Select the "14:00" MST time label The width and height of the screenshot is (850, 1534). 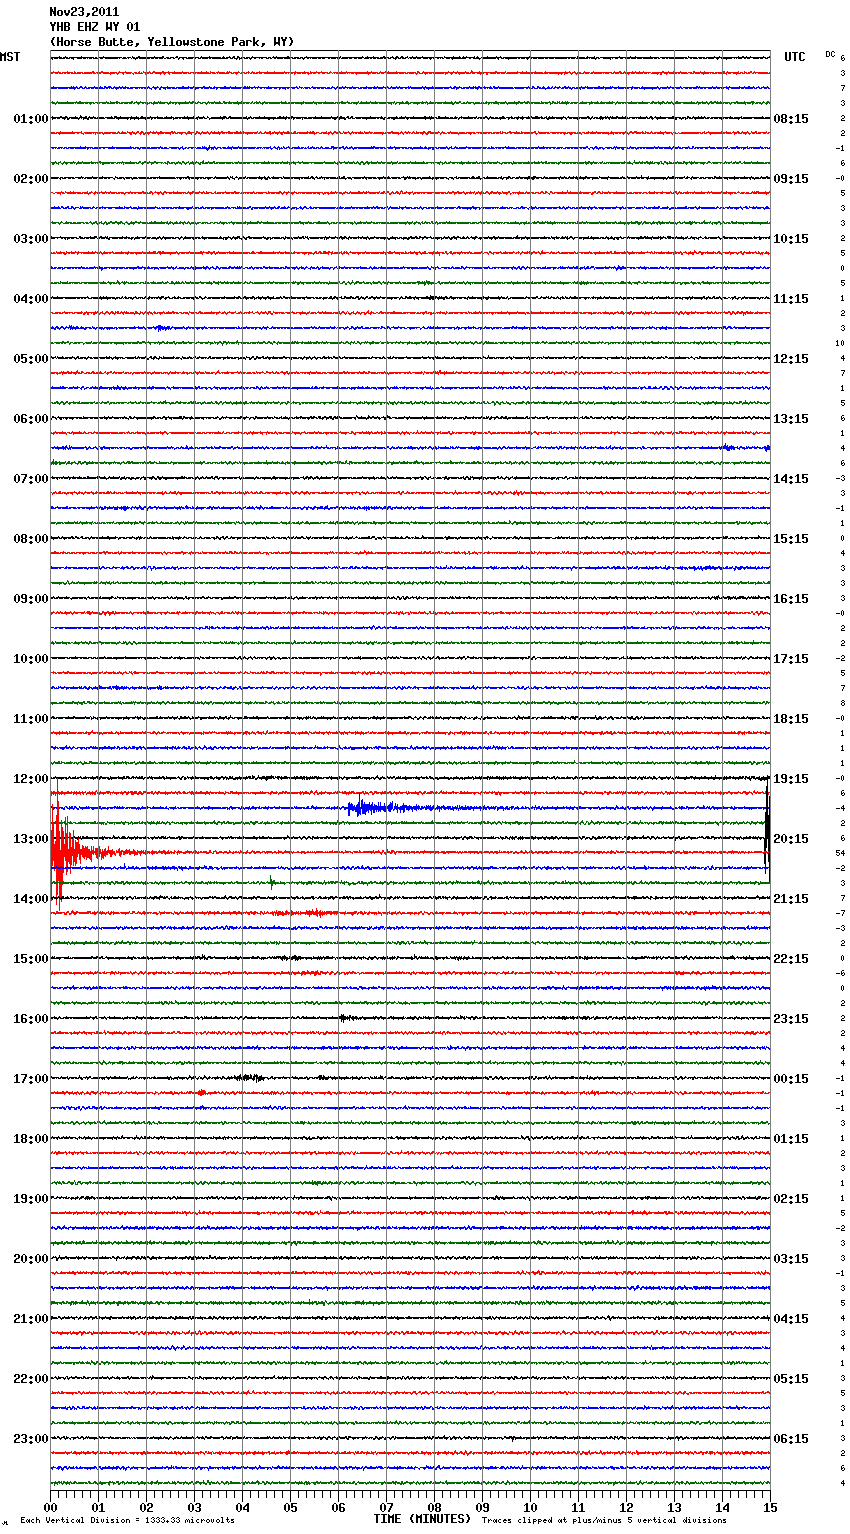(x=31, y=899)
